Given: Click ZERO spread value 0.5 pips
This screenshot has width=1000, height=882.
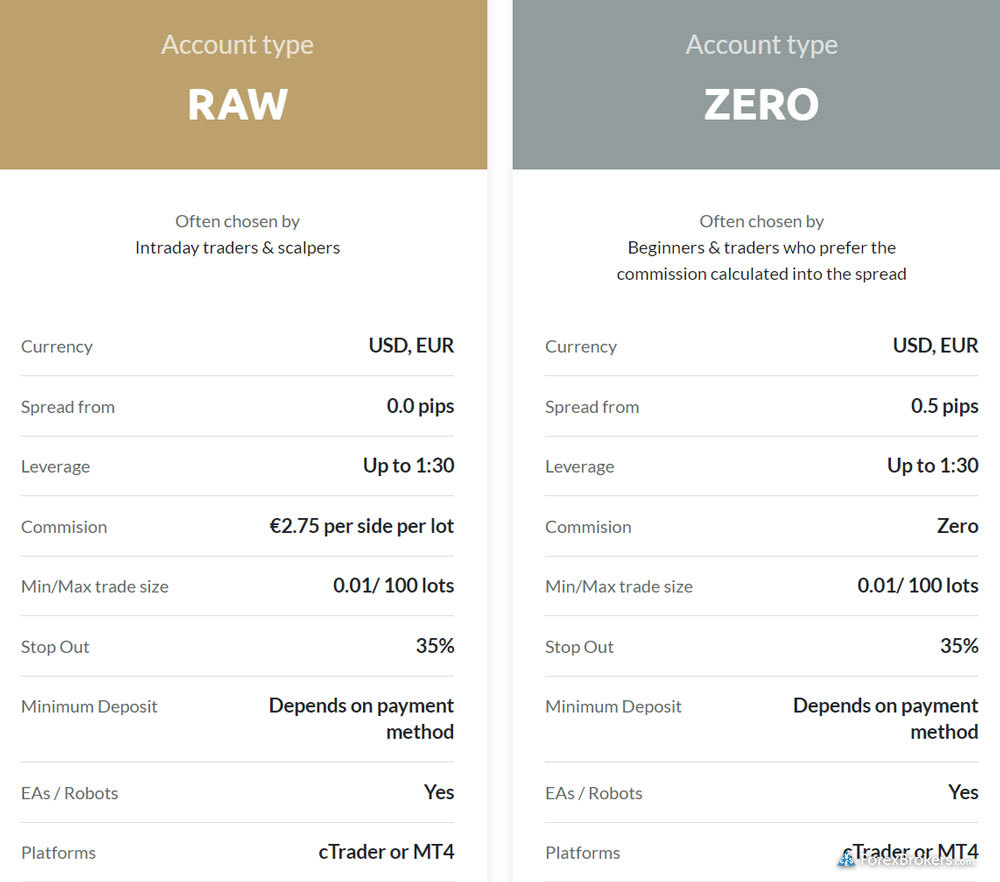Looking at the screenshot, I should click(x=945, y=406).
